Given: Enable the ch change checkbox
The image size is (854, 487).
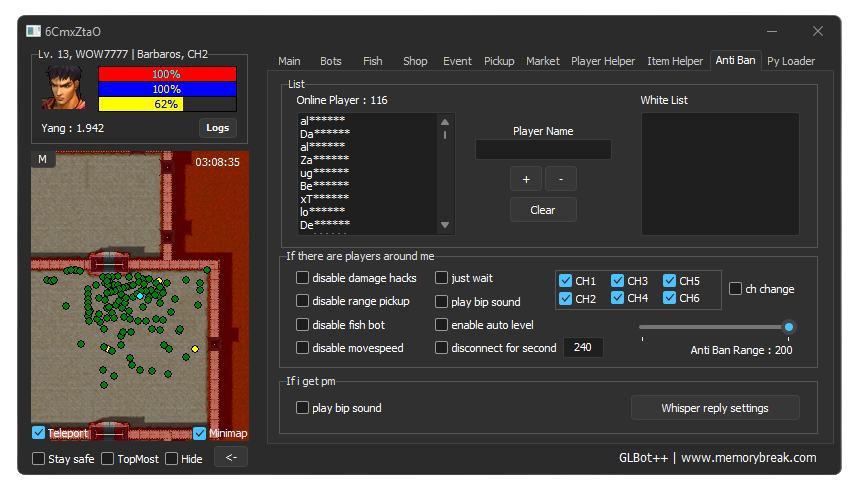Looking at the screenshot, I should tap(735, 289).
